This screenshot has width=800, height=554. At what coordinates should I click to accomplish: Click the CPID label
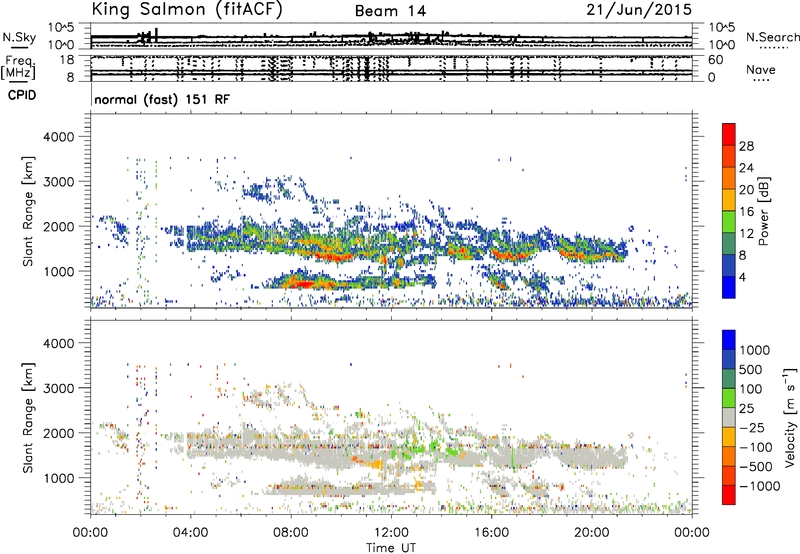22,95
